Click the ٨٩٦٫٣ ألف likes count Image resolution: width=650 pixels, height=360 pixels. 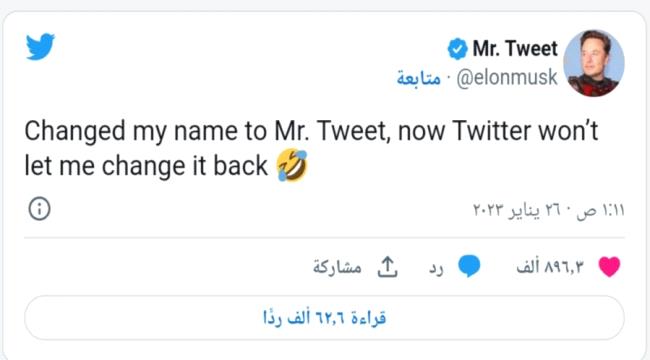pos(550,267)
